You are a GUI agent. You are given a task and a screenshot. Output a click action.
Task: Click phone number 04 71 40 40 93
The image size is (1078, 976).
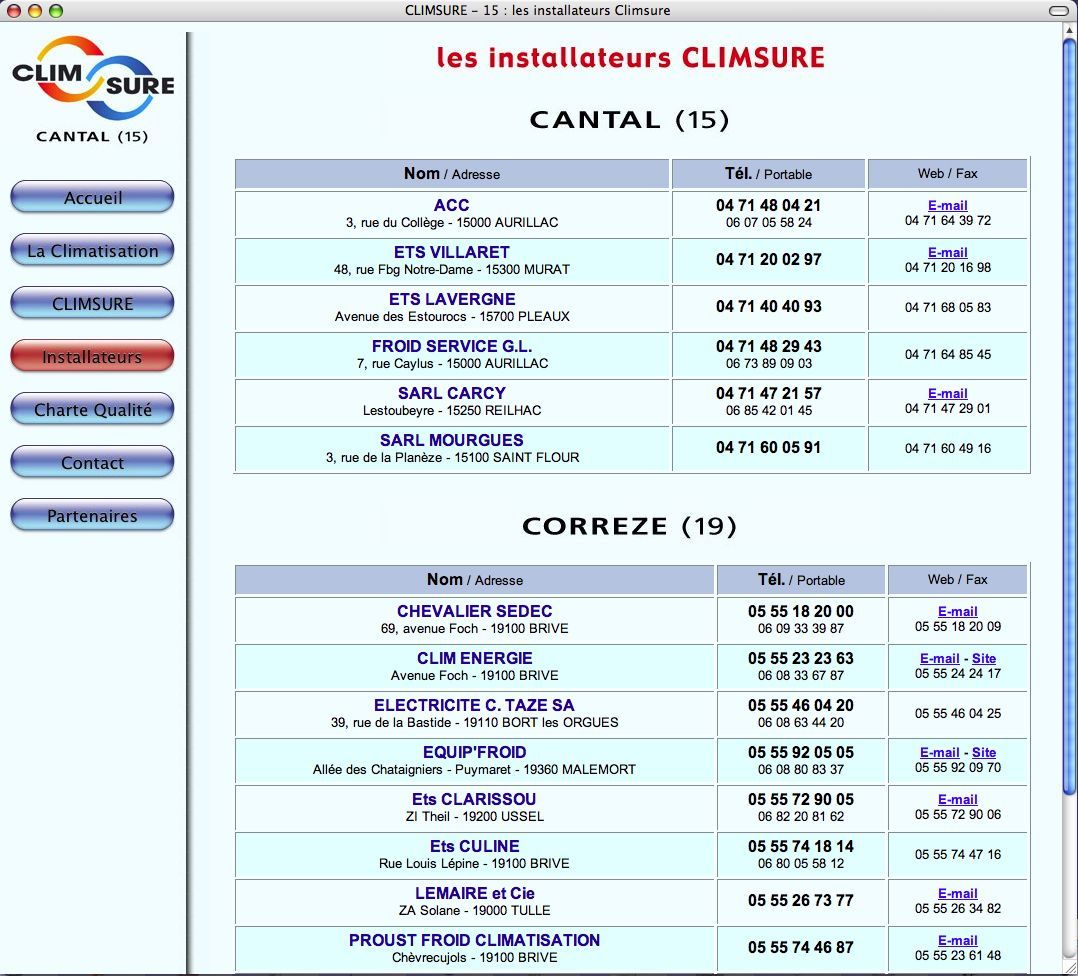pos(768,307)
